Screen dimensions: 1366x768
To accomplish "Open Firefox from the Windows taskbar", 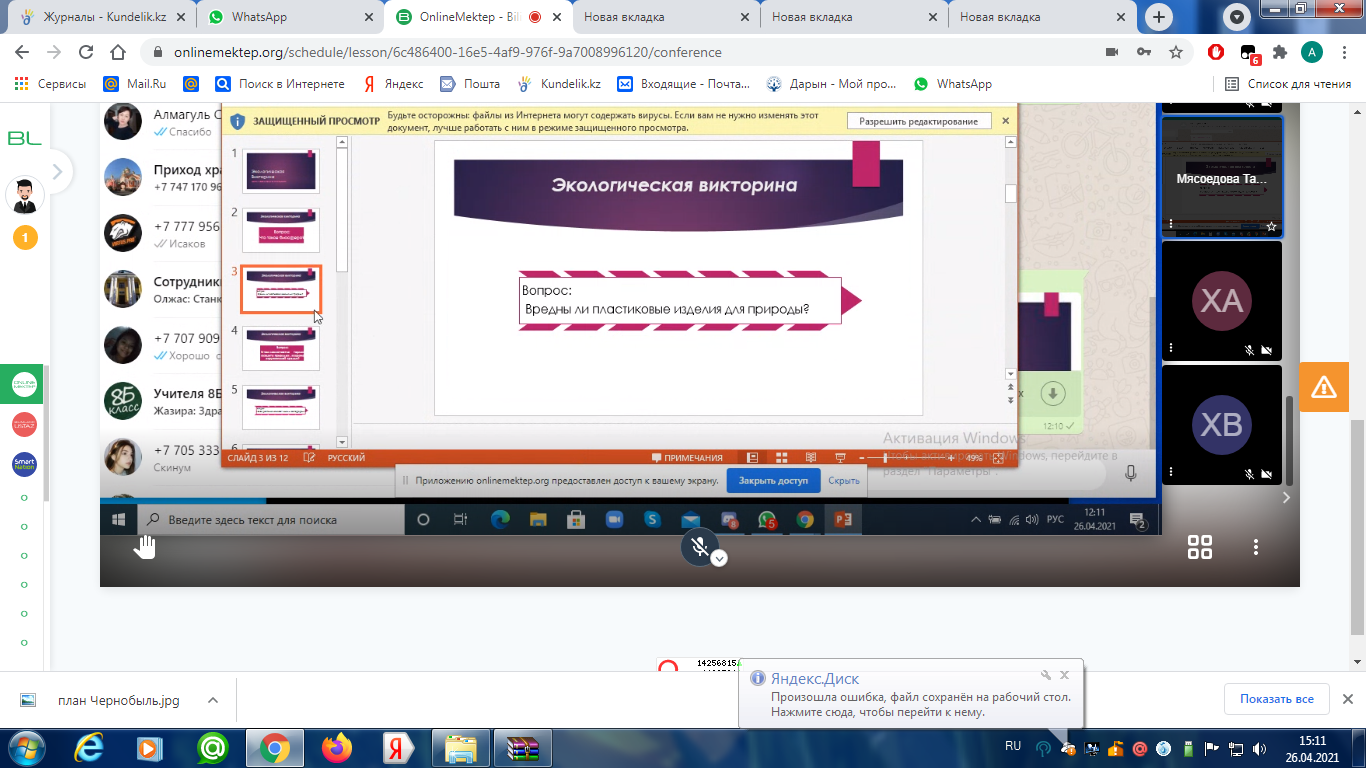I will click(x=337, y=747).
